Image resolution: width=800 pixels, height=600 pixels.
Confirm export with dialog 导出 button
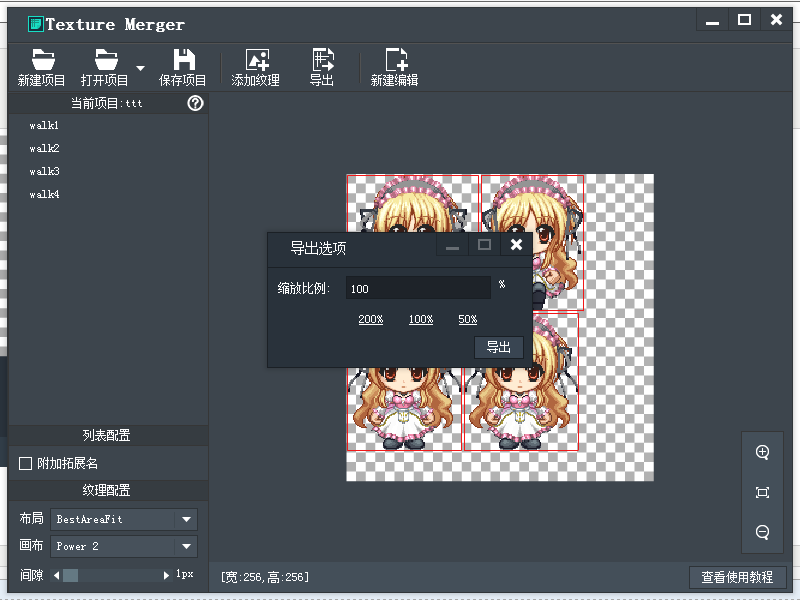point(498,347)
